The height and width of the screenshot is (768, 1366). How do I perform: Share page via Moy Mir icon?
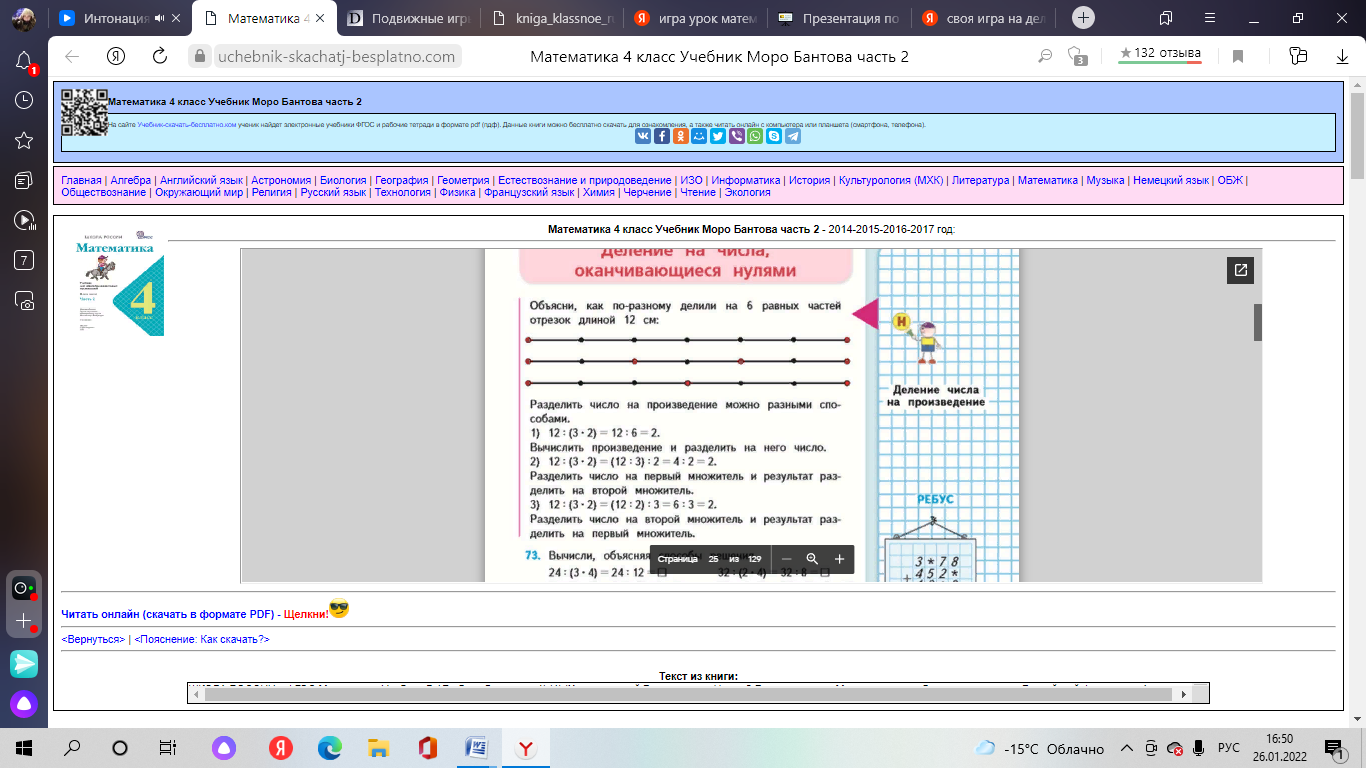(699, 136)
